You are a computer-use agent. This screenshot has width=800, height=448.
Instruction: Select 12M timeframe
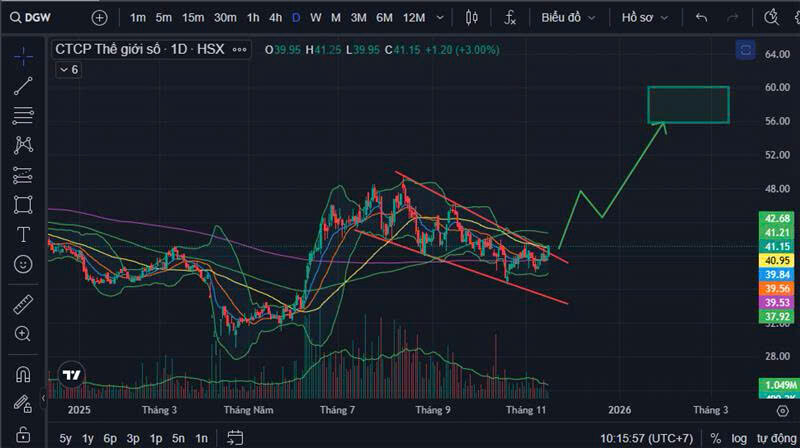(x=414, y=18)
